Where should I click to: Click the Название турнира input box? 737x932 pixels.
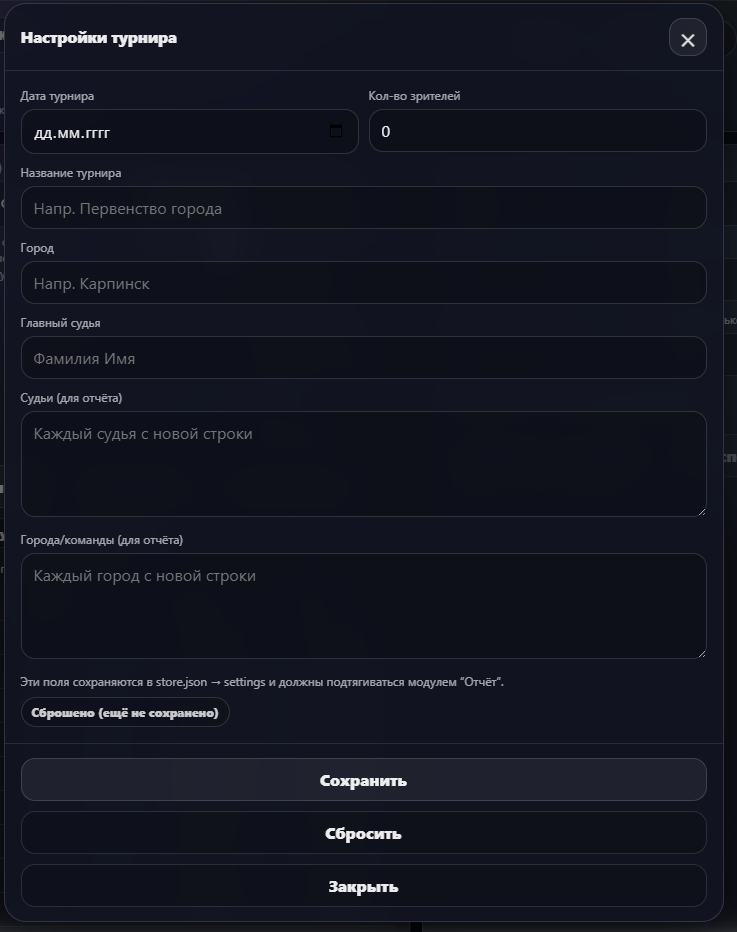363,208
